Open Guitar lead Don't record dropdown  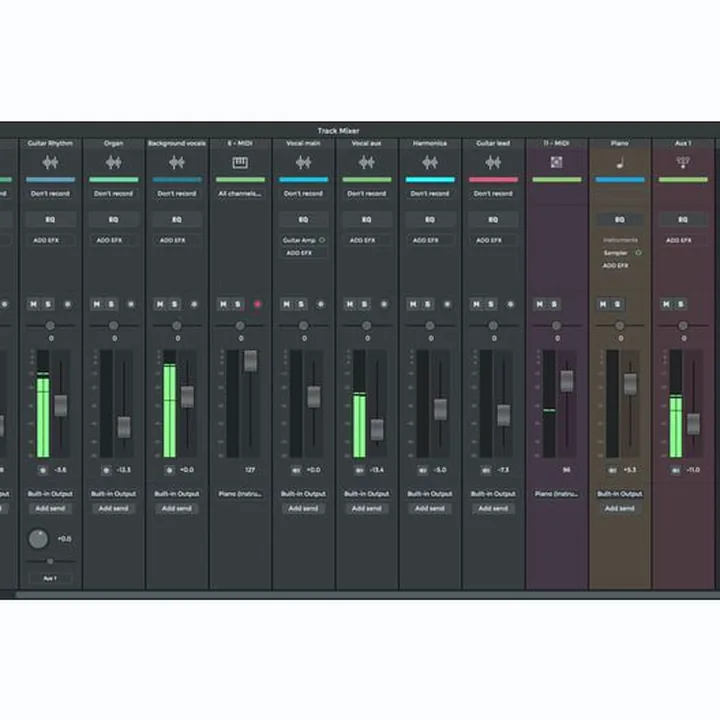click(493, 194)
